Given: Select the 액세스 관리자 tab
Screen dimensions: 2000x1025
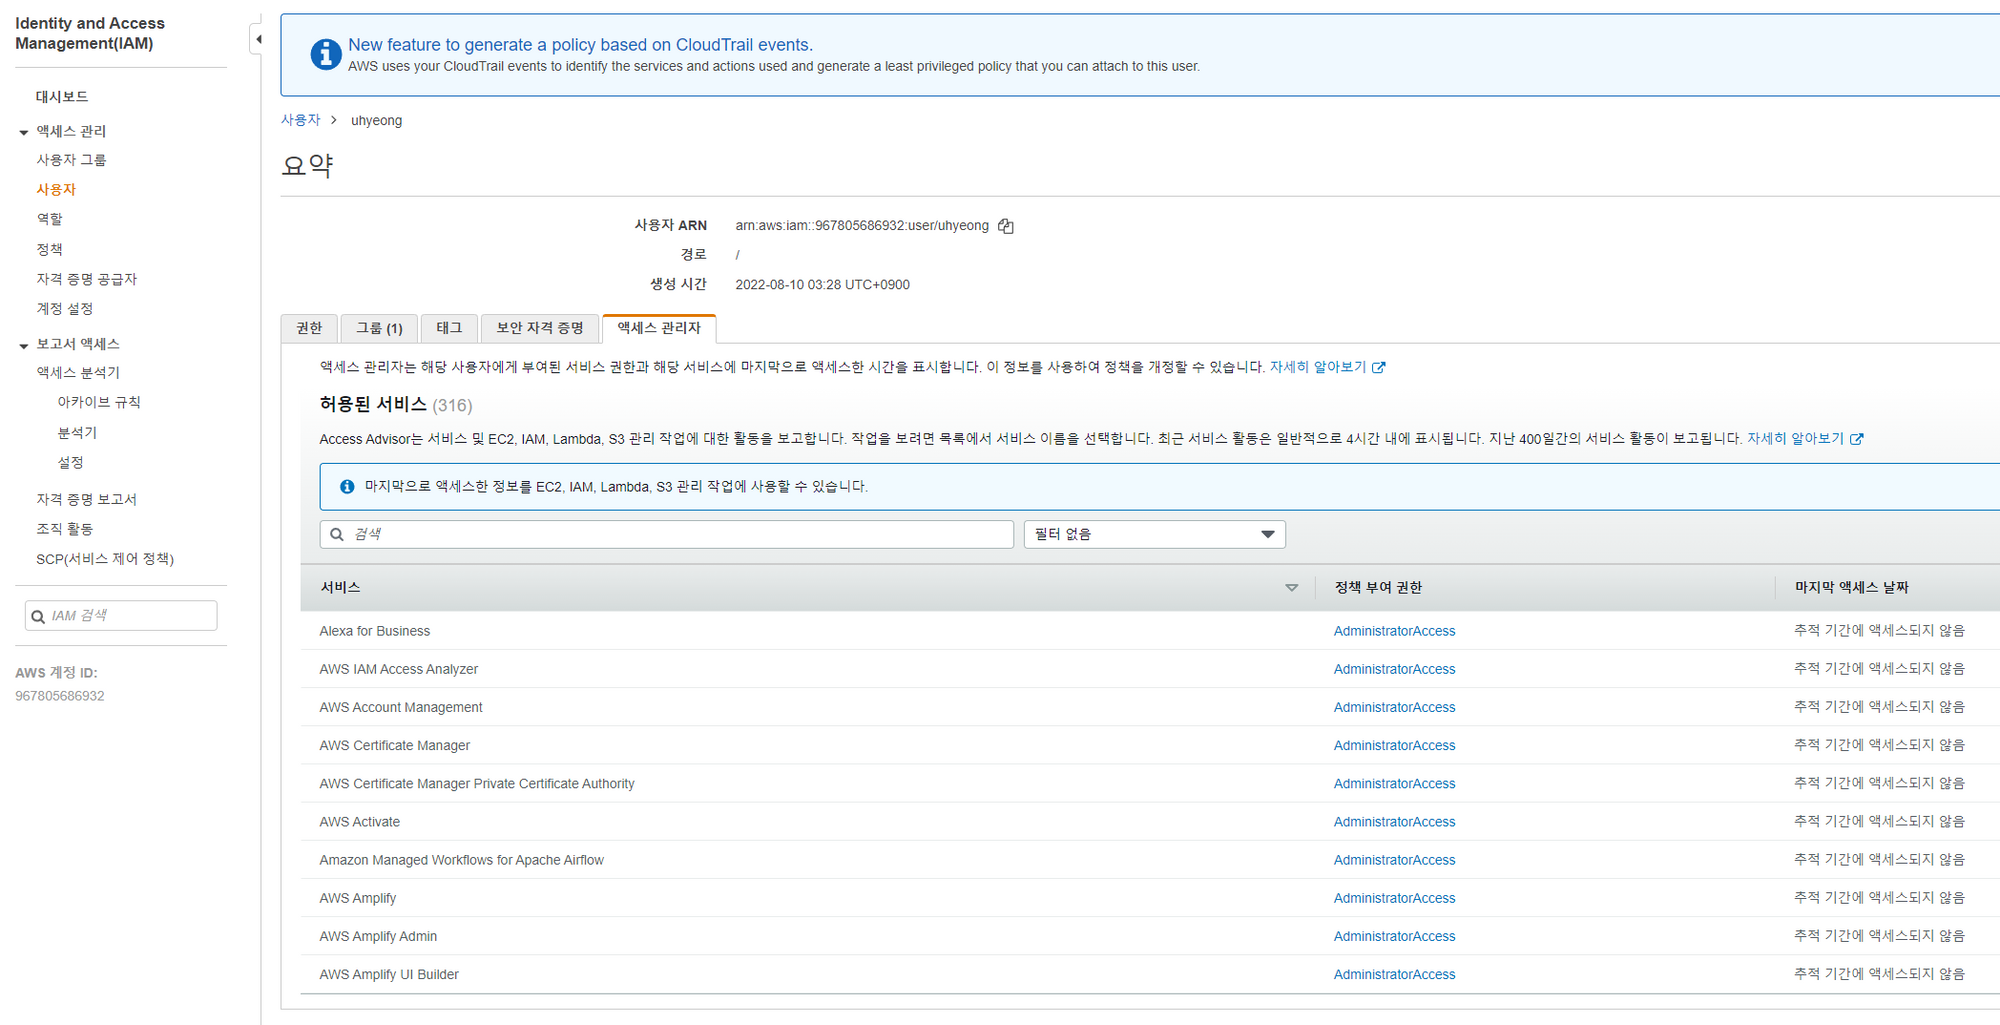Looking at the screenshot, I should (x=659, y=328).
